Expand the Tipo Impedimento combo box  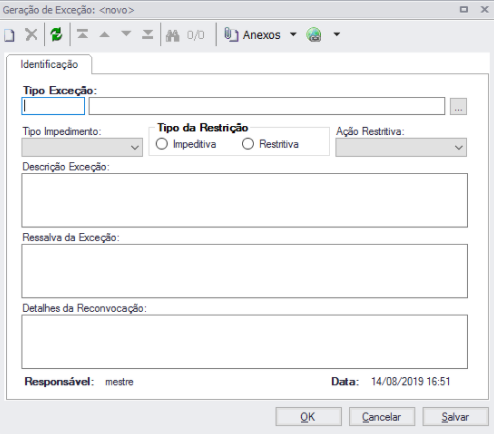point(82,147)
